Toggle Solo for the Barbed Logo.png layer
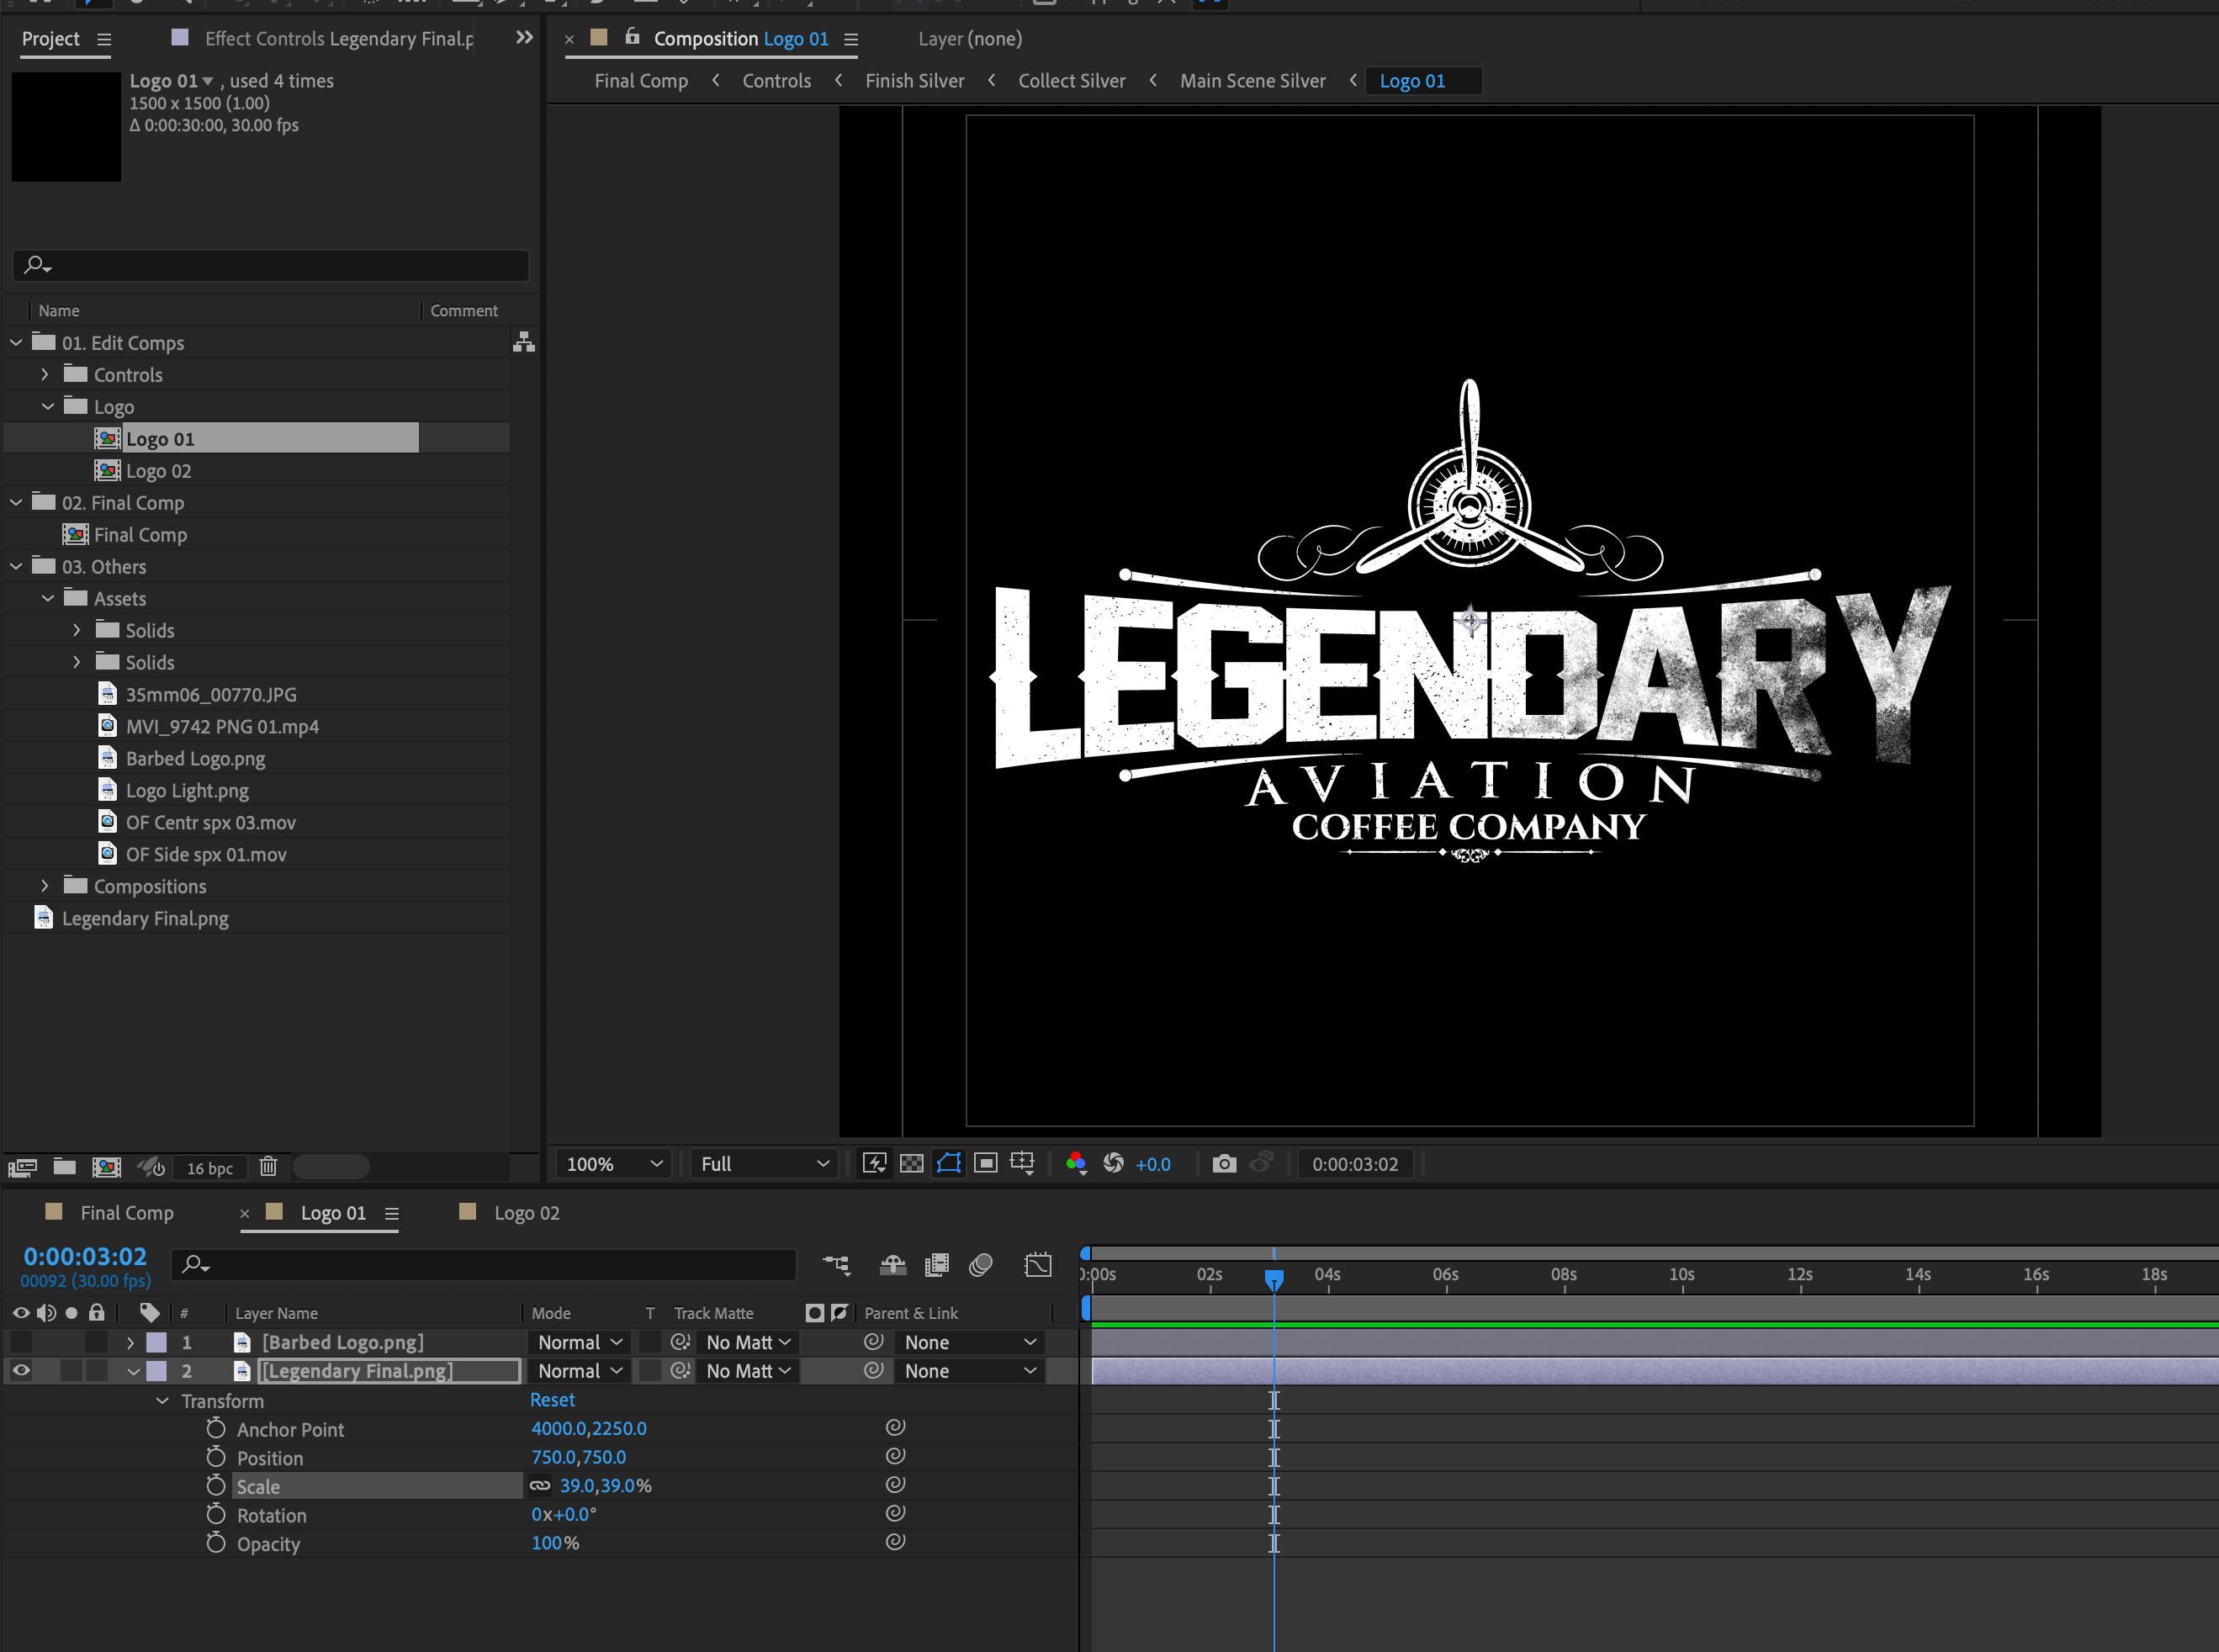2219x1652 pixels. click(70, 1342)
